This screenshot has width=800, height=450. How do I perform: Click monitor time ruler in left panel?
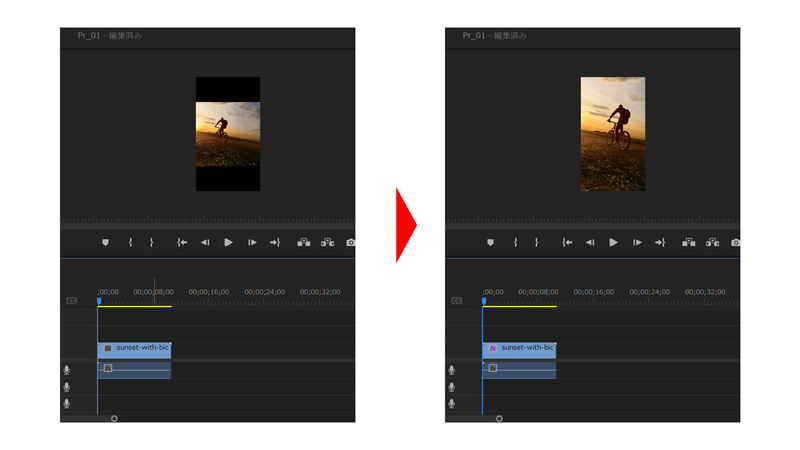coord(208,219)
